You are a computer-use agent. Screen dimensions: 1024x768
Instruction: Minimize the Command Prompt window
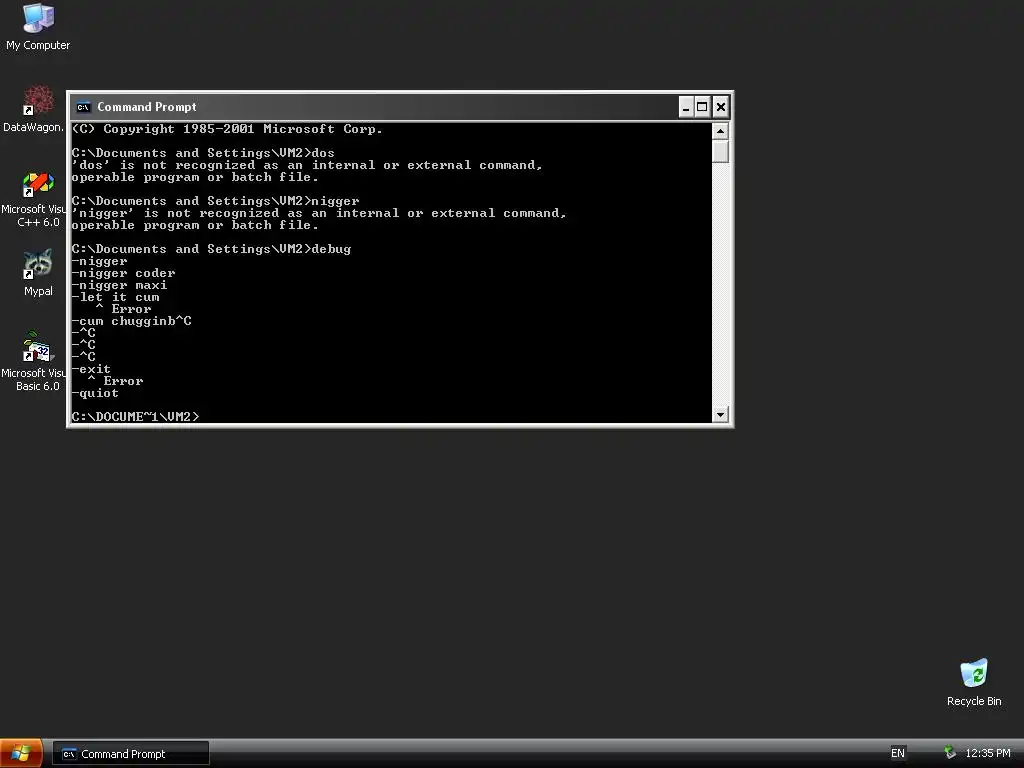[686, 107]
